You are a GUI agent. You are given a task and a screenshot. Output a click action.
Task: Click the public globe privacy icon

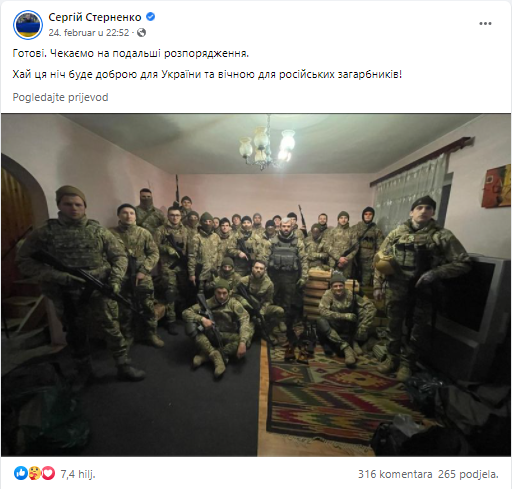[x=141, y=33]
